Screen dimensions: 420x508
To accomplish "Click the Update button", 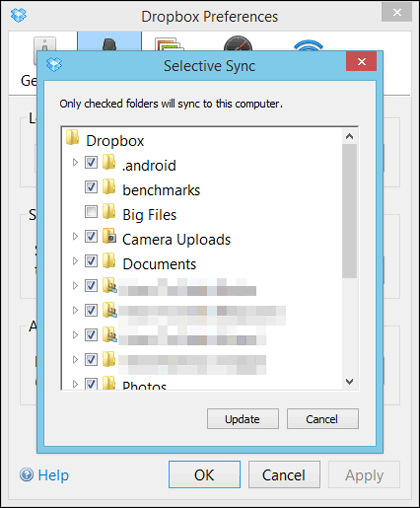I will pyautogui.click(x=243, y=419).
